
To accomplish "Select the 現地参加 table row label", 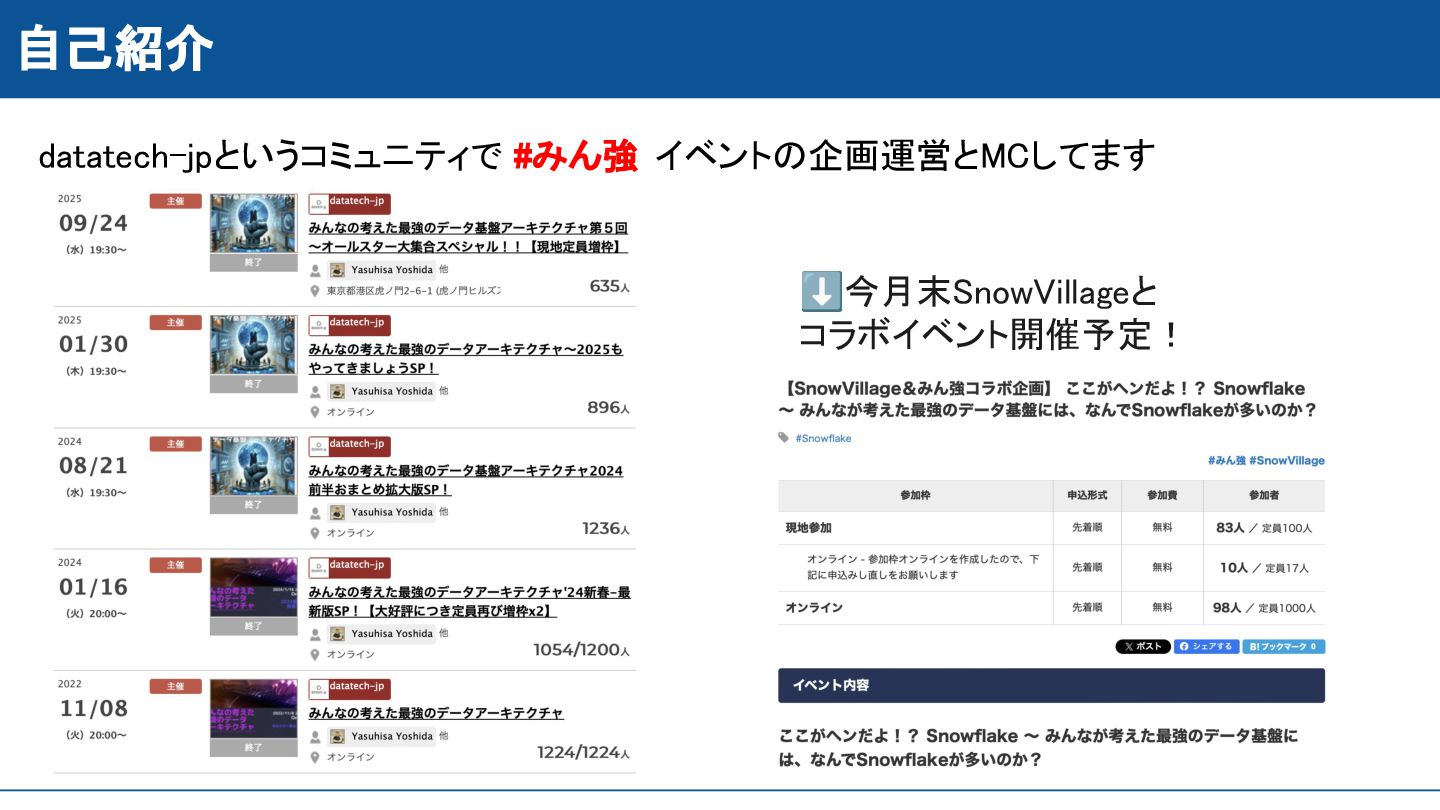I will [808, 528].
